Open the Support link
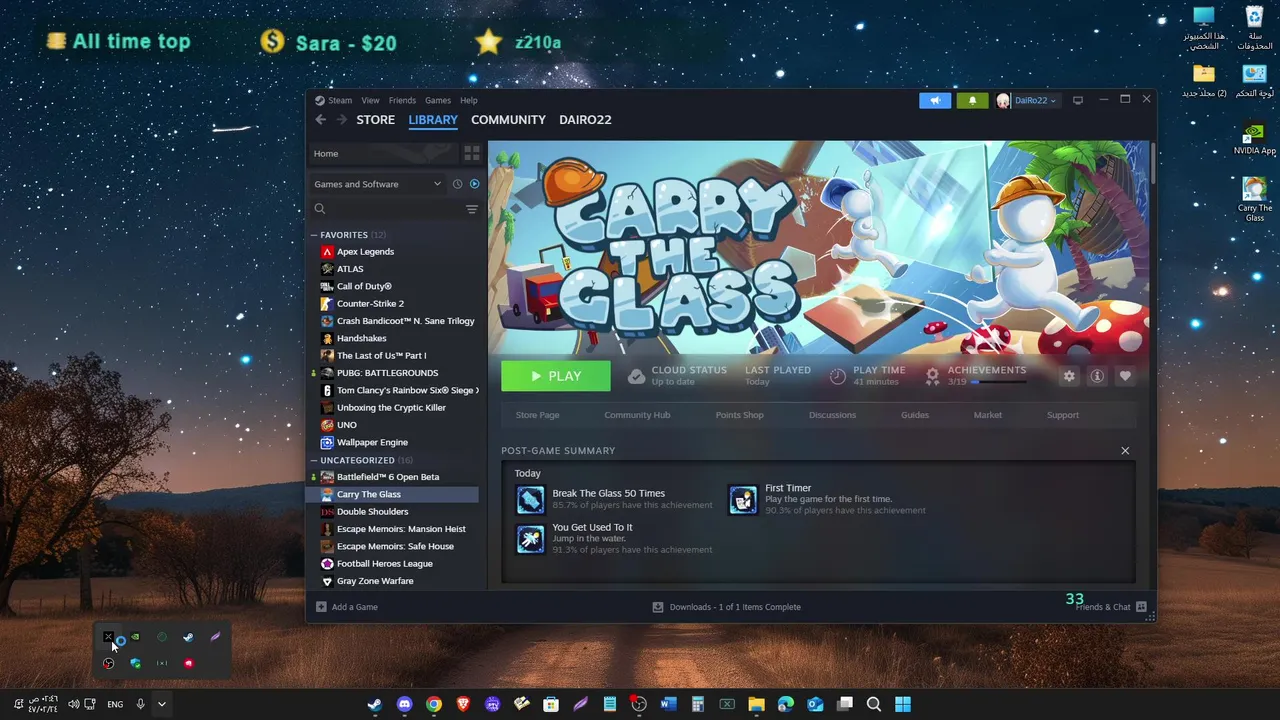1280x720 pixels. click(1063, 415)
